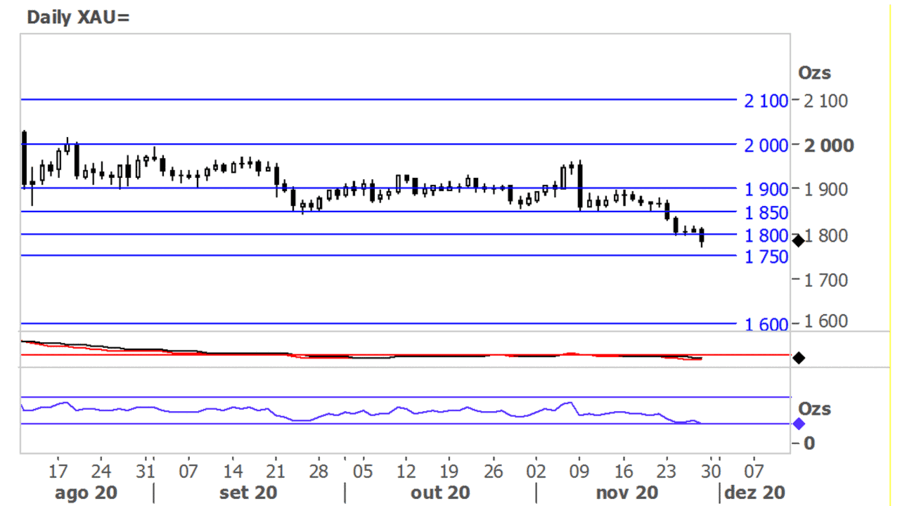Pick the '24' date tick in ago 20
The width and height of the screenshot is (900, 506).
coord(101,472)
